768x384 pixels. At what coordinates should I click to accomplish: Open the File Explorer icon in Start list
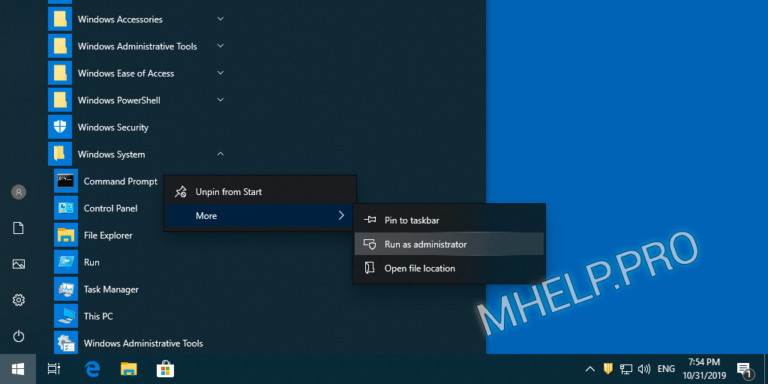pyautogui.click(x=66, y=235)
